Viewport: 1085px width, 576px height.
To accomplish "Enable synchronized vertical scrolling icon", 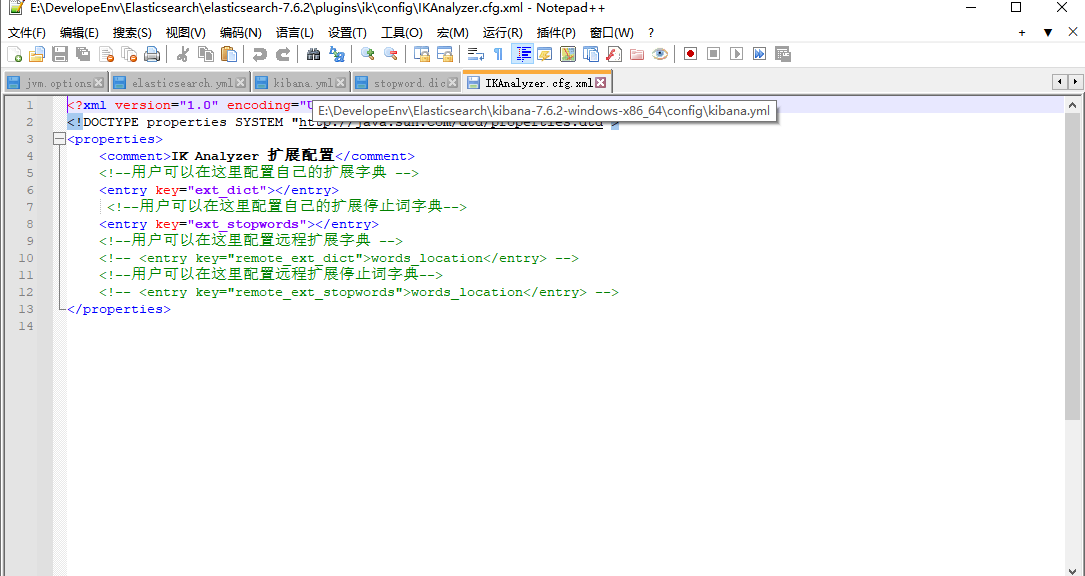I will pyautogui.click(x=422, y=54).
